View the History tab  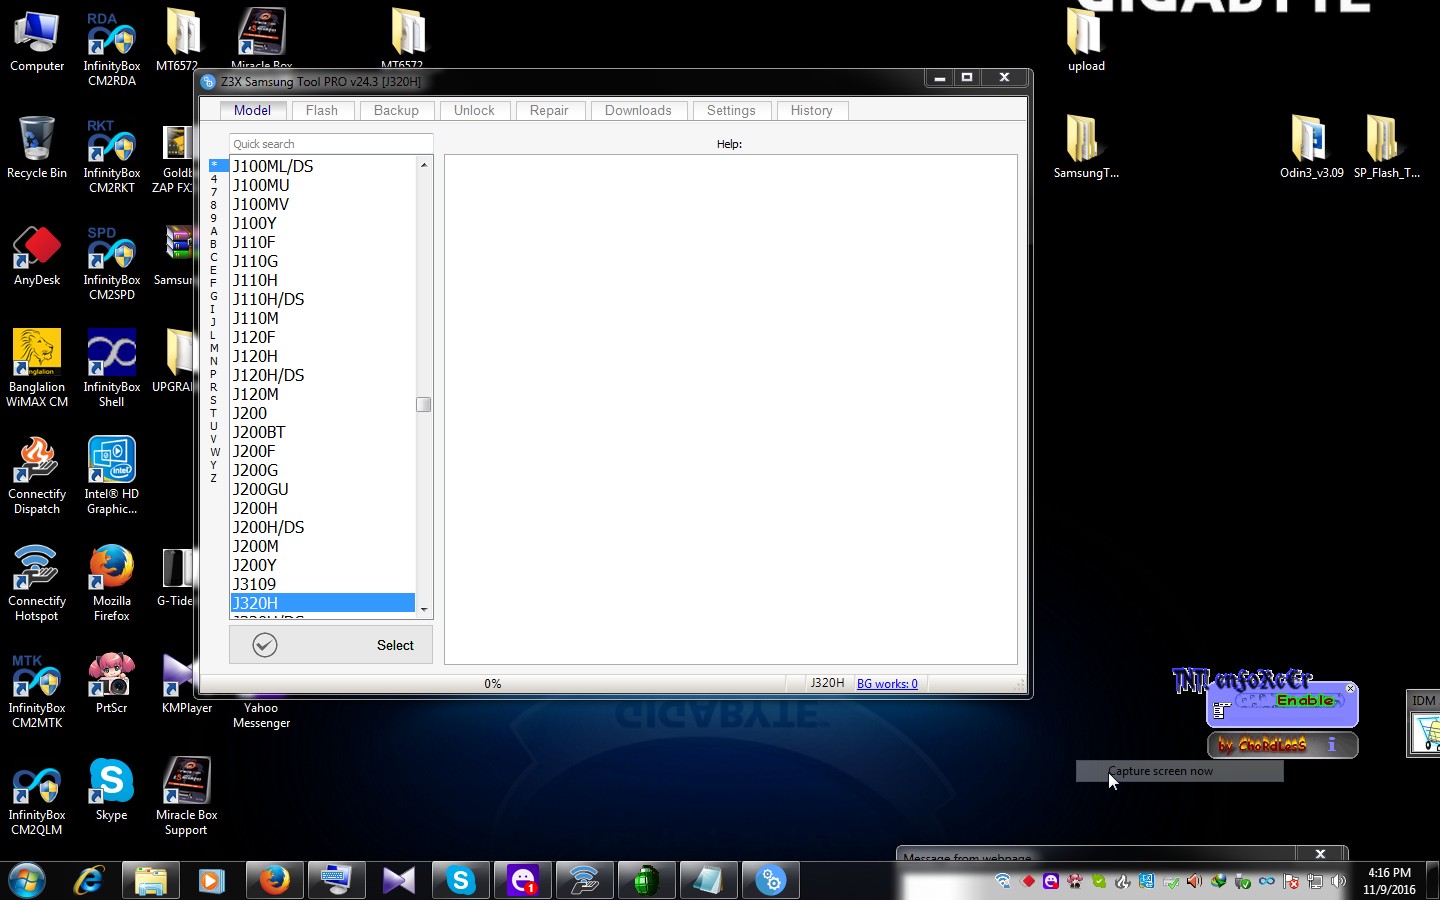[811, 110]
